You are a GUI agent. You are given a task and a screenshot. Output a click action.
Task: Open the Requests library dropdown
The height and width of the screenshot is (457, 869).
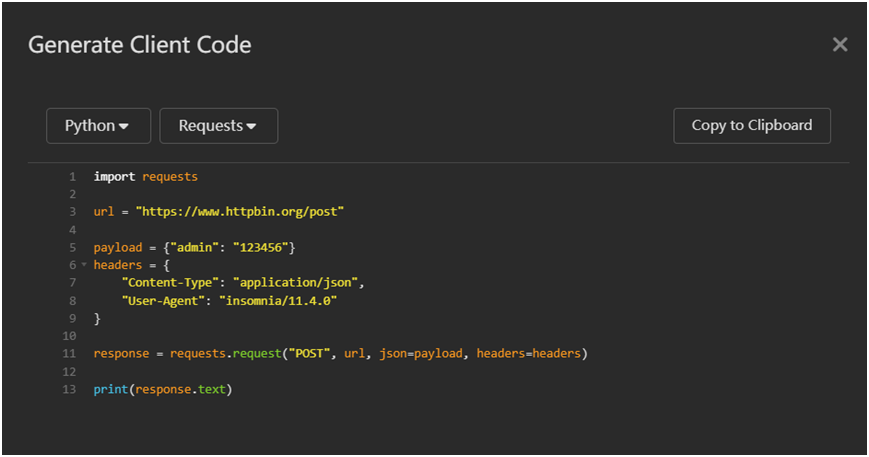click(218, 126)
